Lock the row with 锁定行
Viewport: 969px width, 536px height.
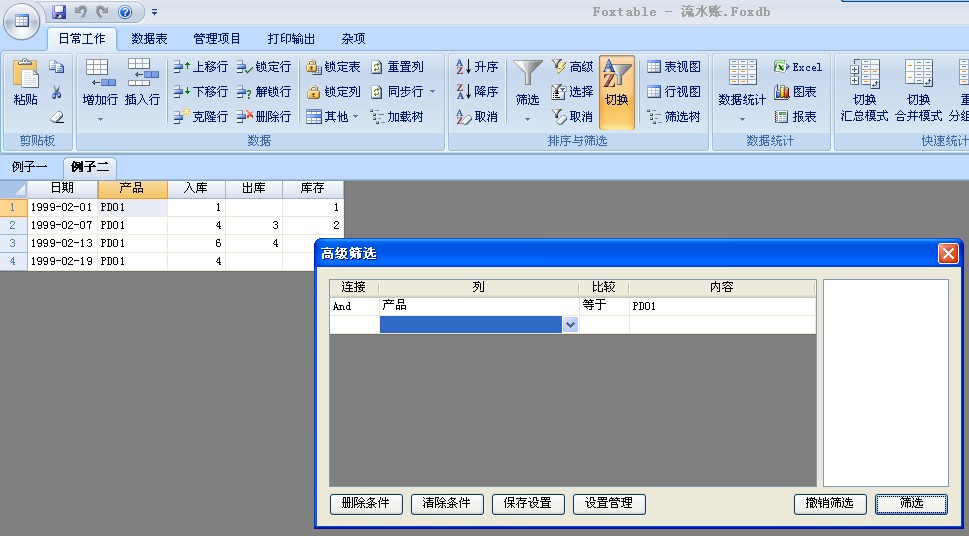(264, 67)
